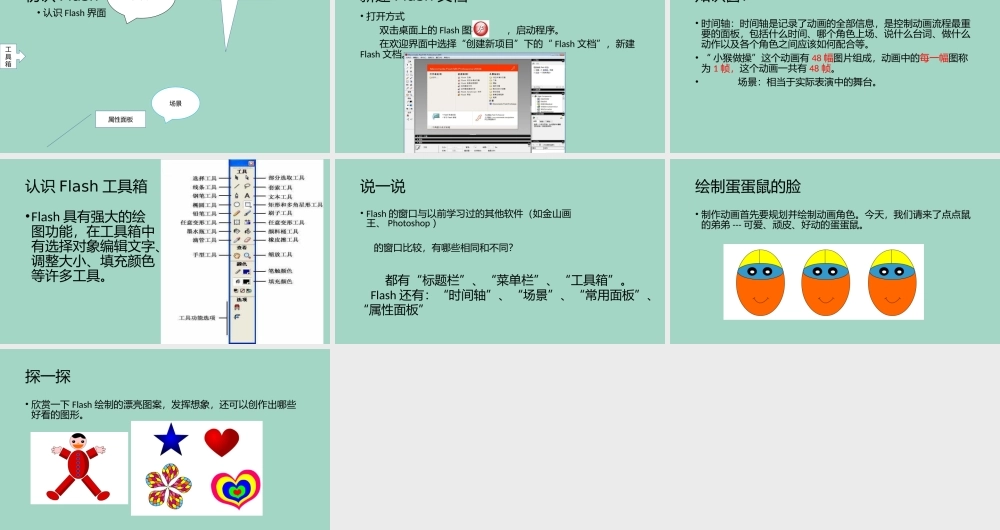Screen dimensions: 1000x530
Task: Click the '认识 Flash 界面' bullet text
Action: pos(74,13)
